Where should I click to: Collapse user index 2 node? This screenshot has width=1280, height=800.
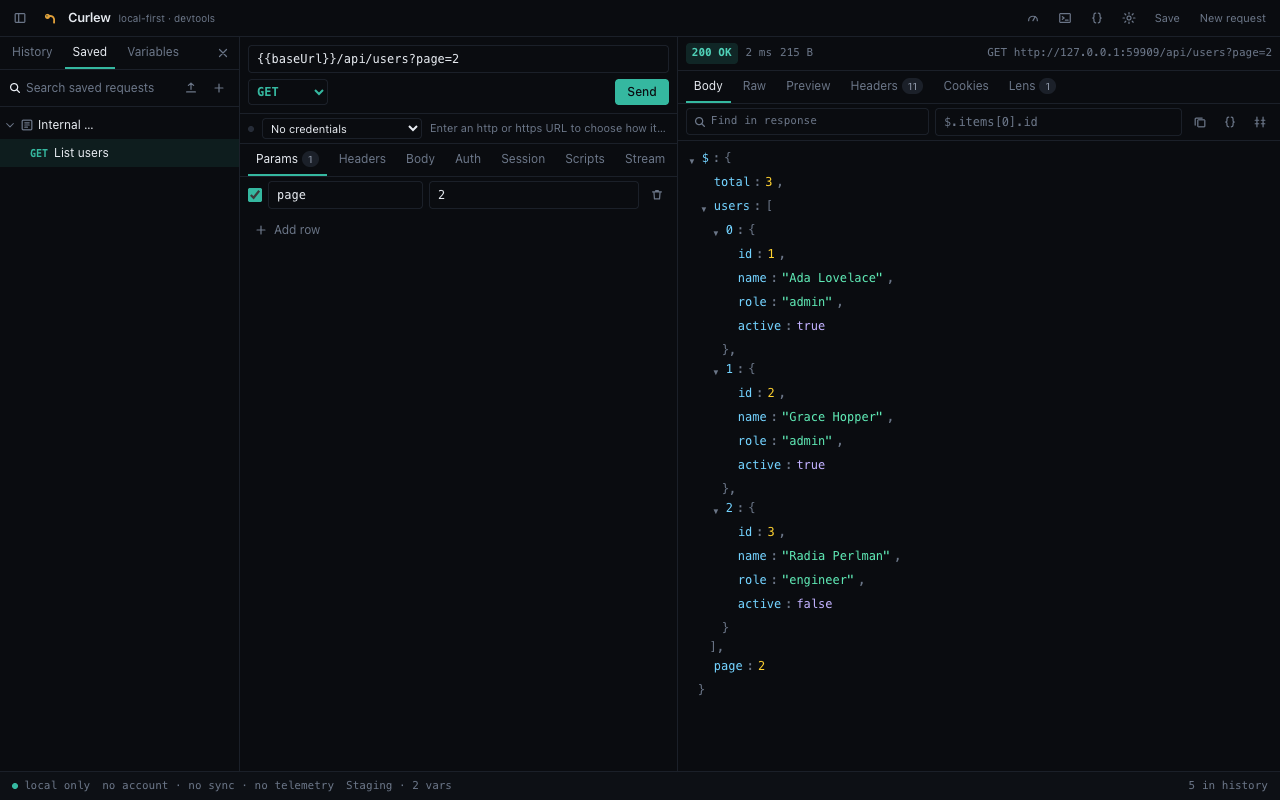pos(716,510)
